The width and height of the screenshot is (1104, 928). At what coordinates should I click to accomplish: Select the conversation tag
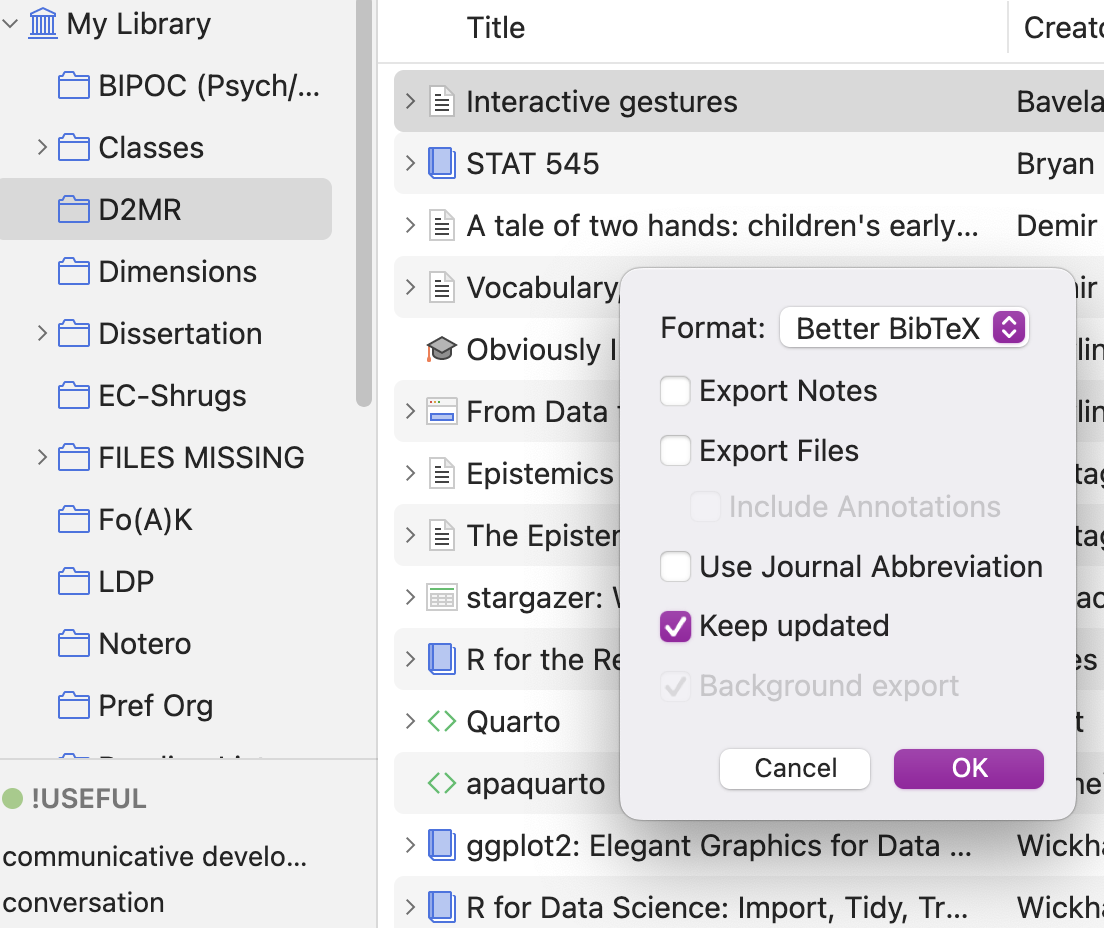tap(83, 902)
